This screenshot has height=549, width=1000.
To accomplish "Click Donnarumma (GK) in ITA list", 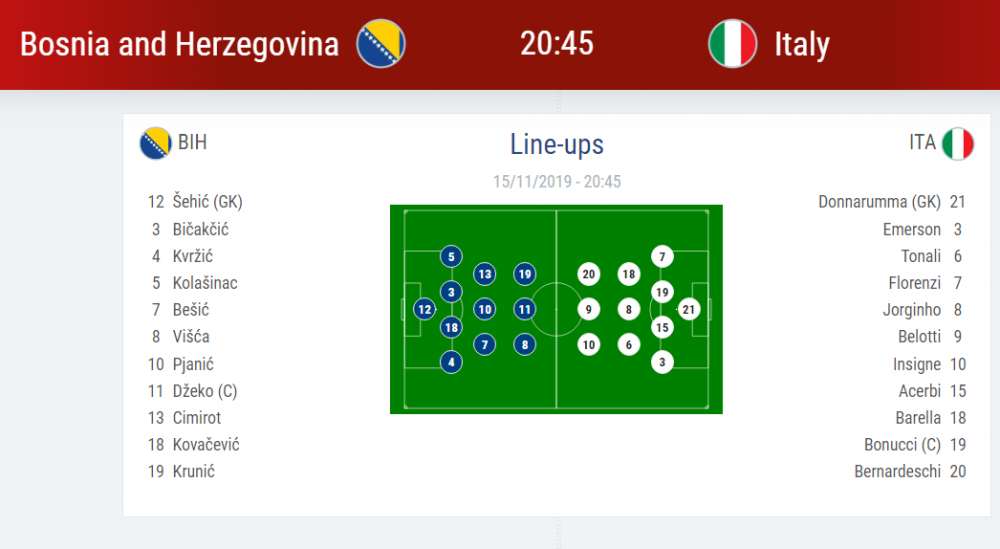I will pos(879,202).
